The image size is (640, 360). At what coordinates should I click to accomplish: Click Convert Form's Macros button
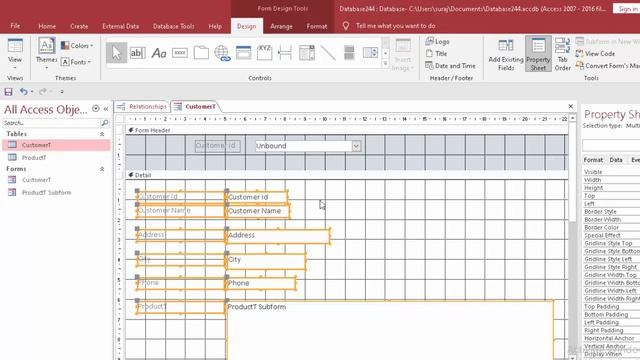607,66
